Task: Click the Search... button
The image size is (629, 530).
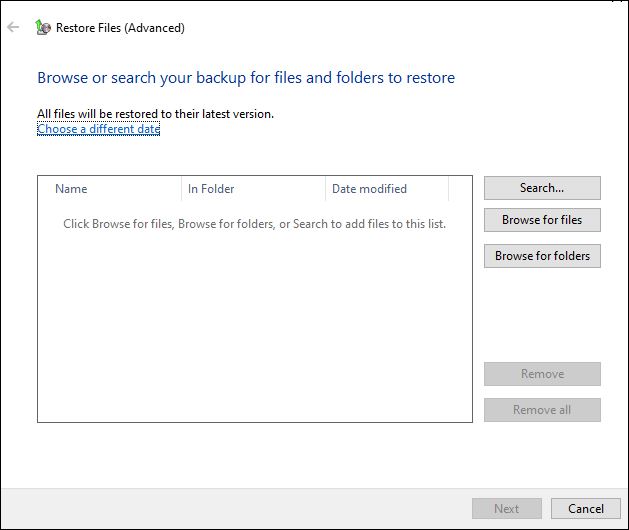Action: tap(542, 188)
